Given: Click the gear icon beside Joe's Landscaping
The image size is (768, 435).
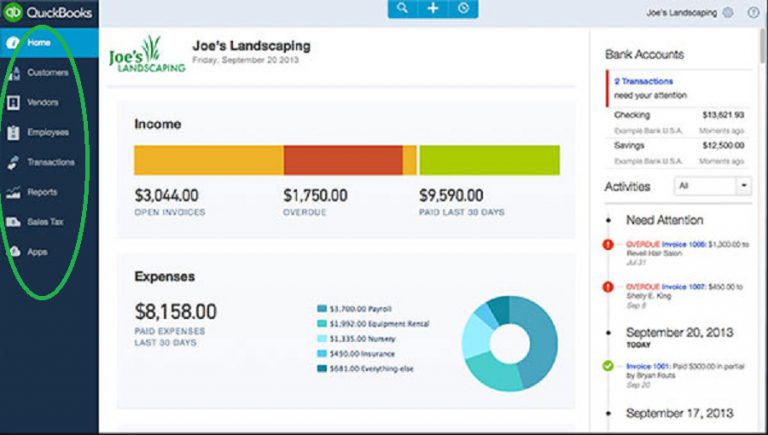Looking at the screenshot, I should [728, 13].
